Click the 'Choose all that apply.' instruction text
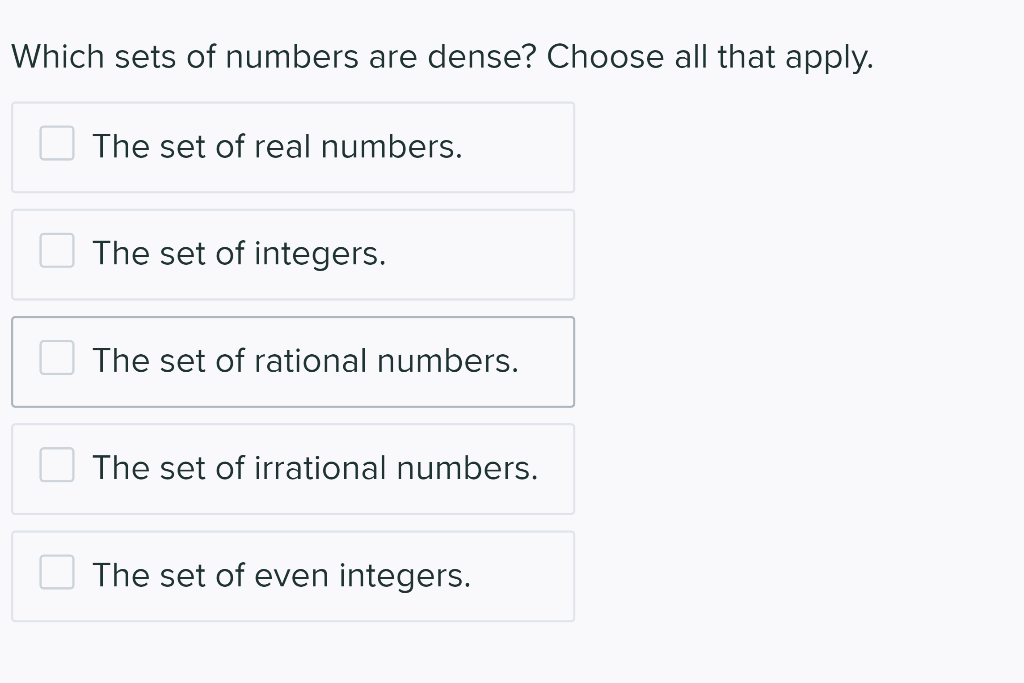This screenshot has width=1024, height=683. click(709, 57)
